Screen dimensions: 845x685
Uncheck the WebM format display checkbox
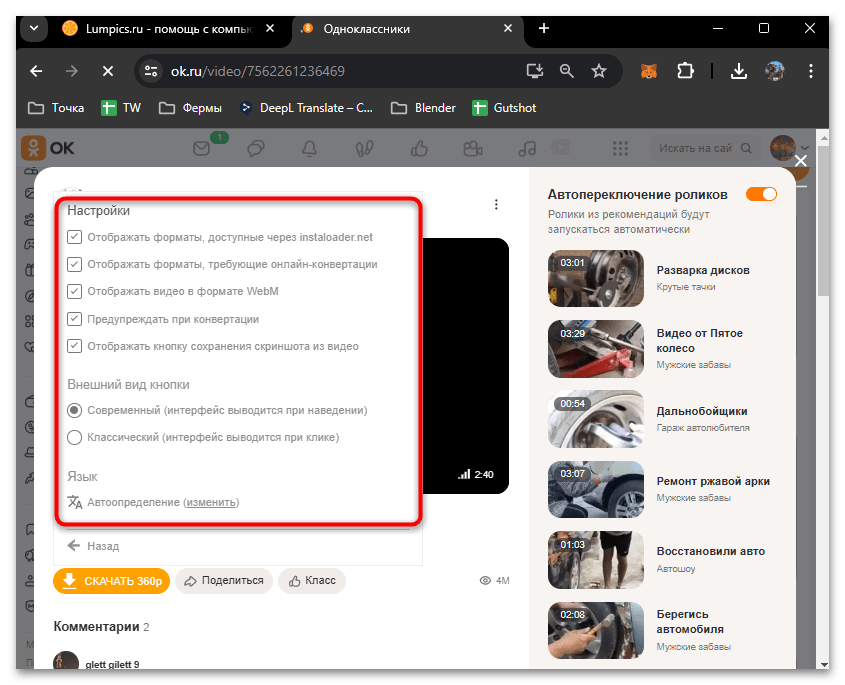tap(74, 291)
